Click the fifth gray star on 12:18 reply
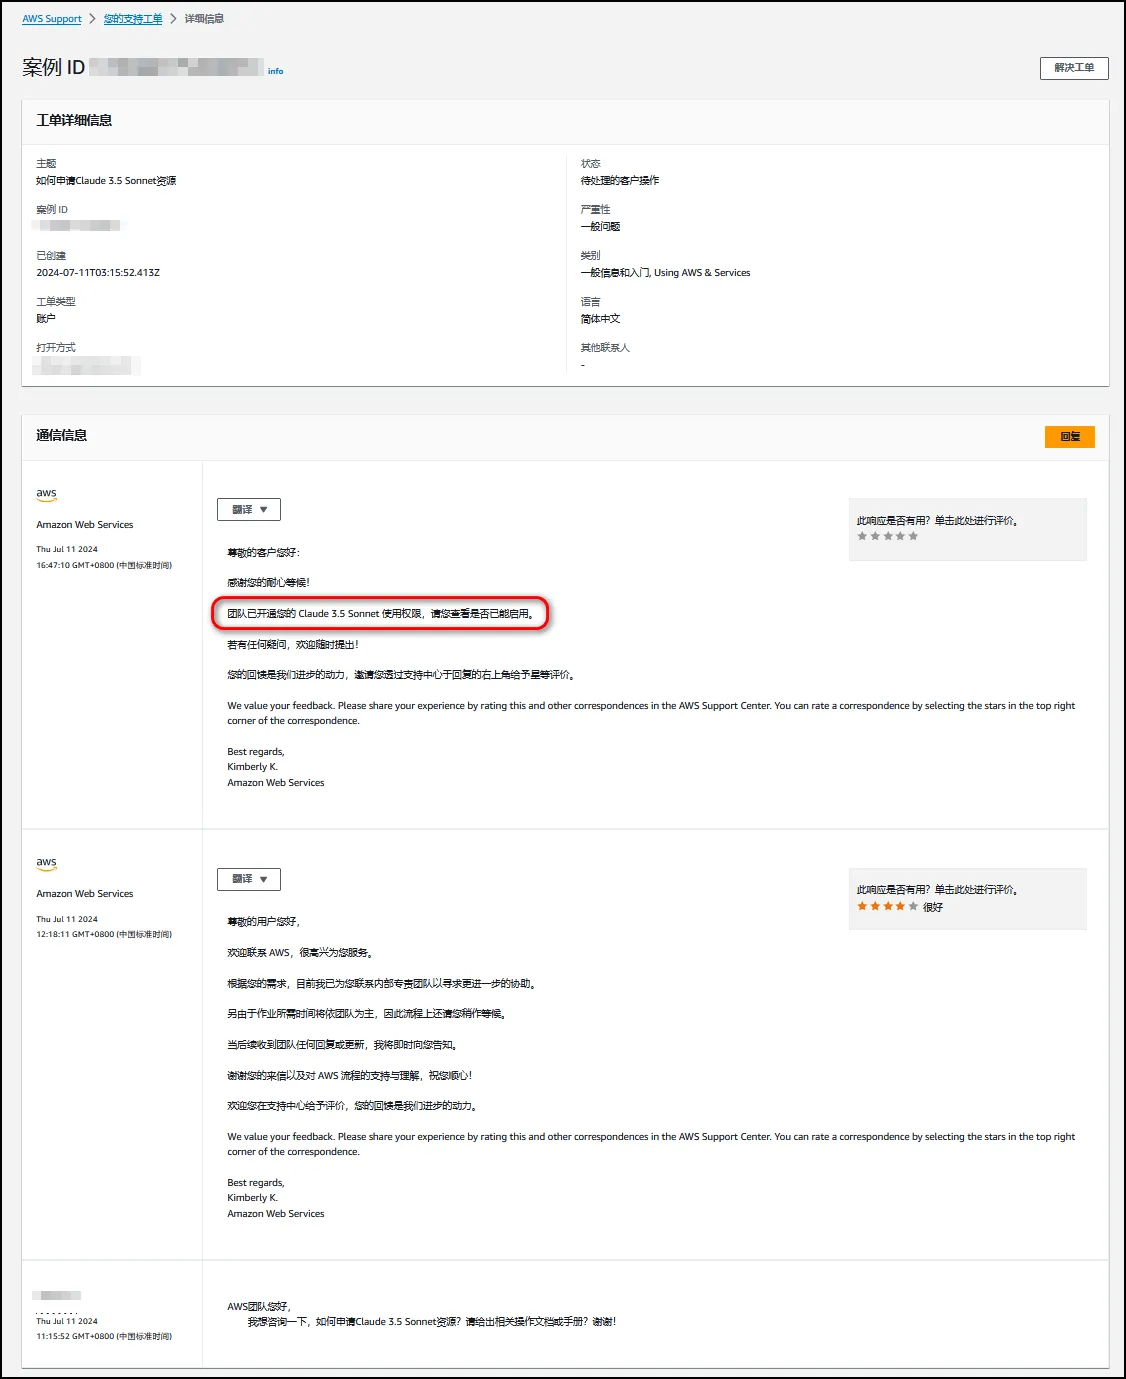Viewport: 1126px width, 1379px height. (913, 906)
